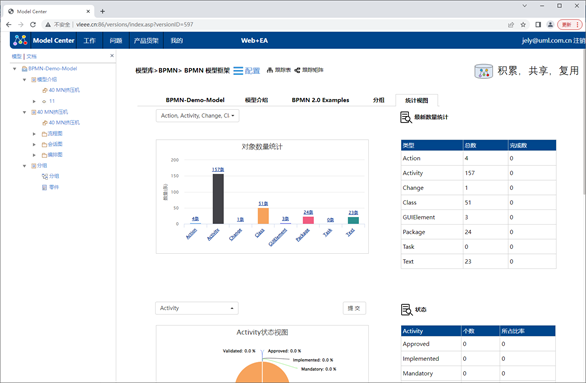Click the pink Package bar in chart
The image size is (587, 383).
(308, 220)
